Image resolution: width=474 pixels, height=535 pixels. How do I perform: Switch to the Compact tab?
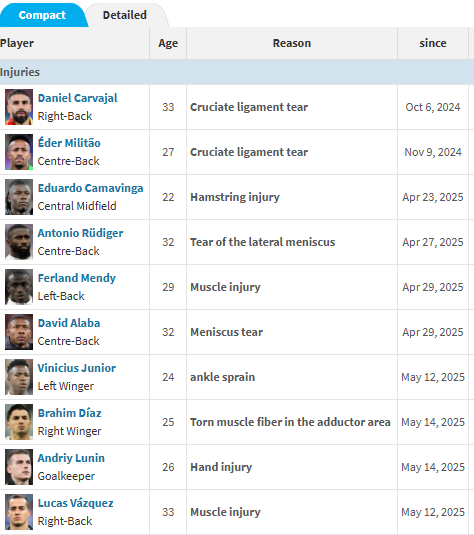point(42,15)
